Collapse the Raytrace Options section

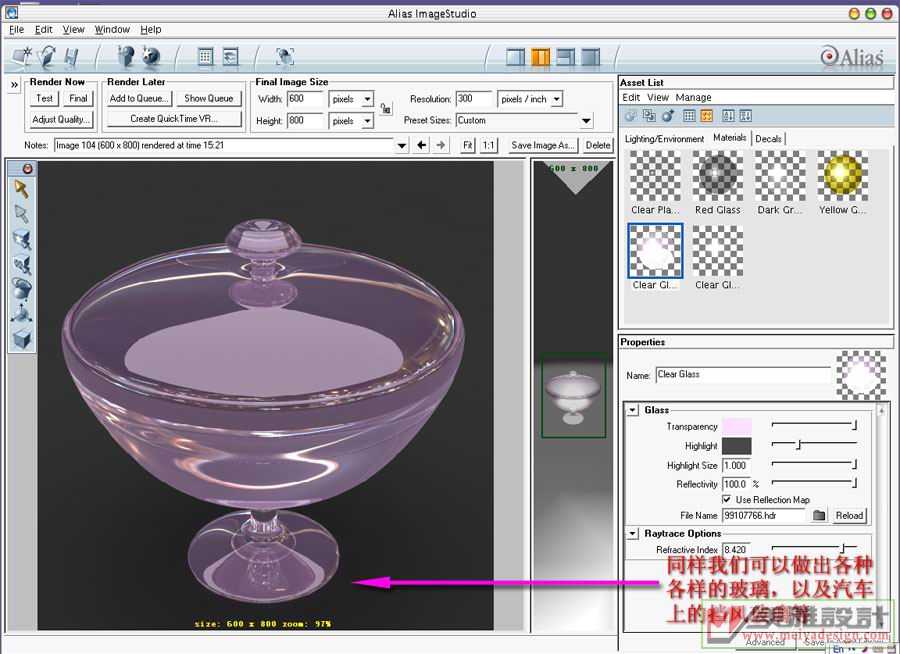pos(633,534)
